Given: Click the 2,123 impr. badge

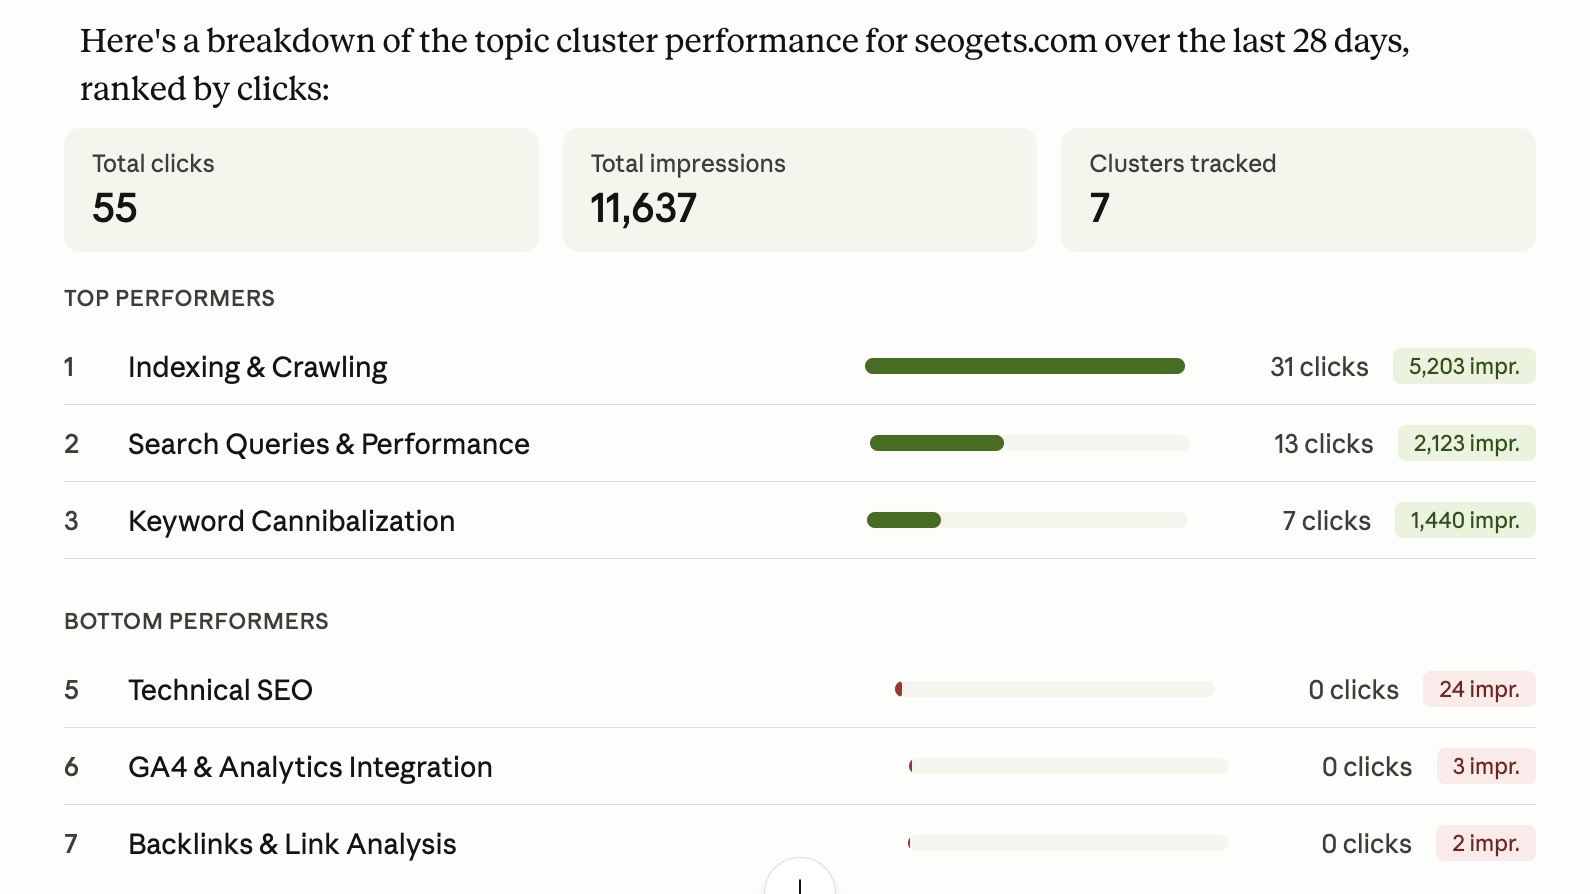Looking at the screenshot, I should click(x=1466, y=443).
